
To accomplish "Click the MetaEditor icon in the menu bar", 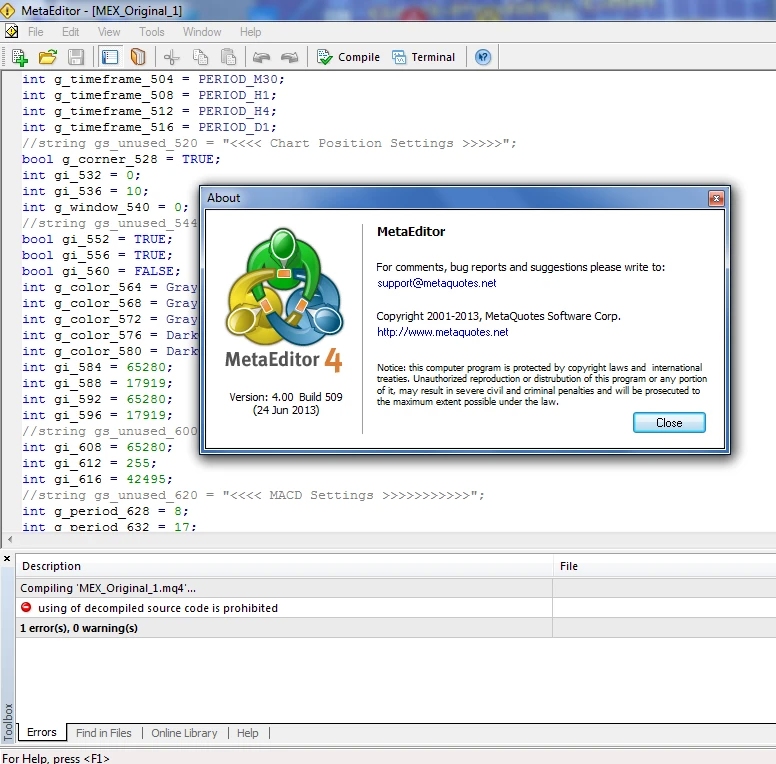I will click(x=11, y=32).
